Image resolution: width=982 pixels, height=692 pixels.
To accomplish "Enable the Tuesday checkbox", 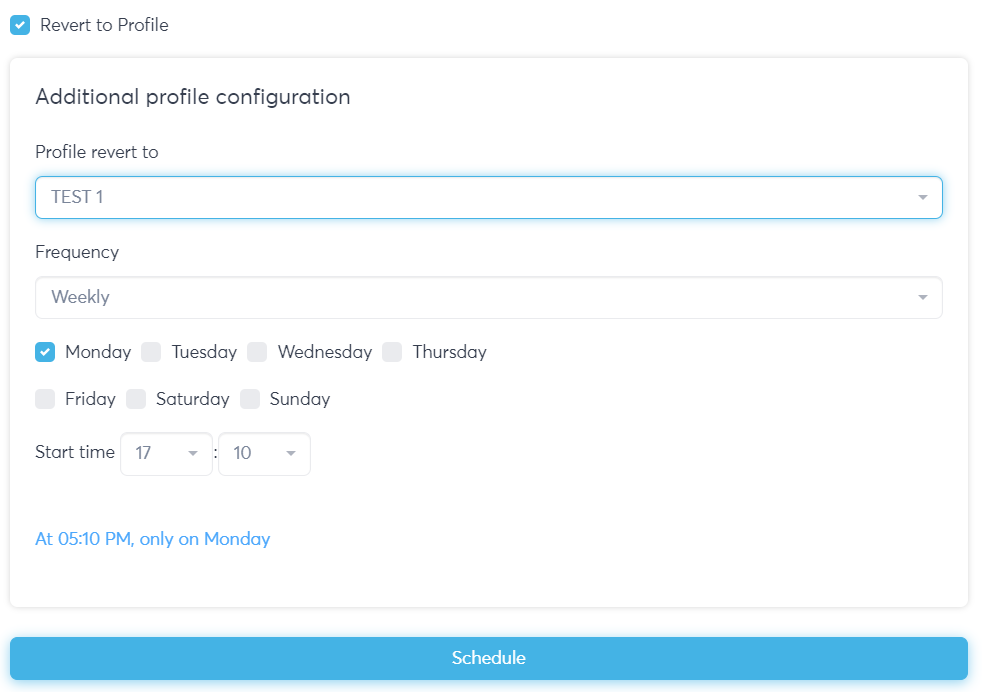I will [x=151, y=352].
